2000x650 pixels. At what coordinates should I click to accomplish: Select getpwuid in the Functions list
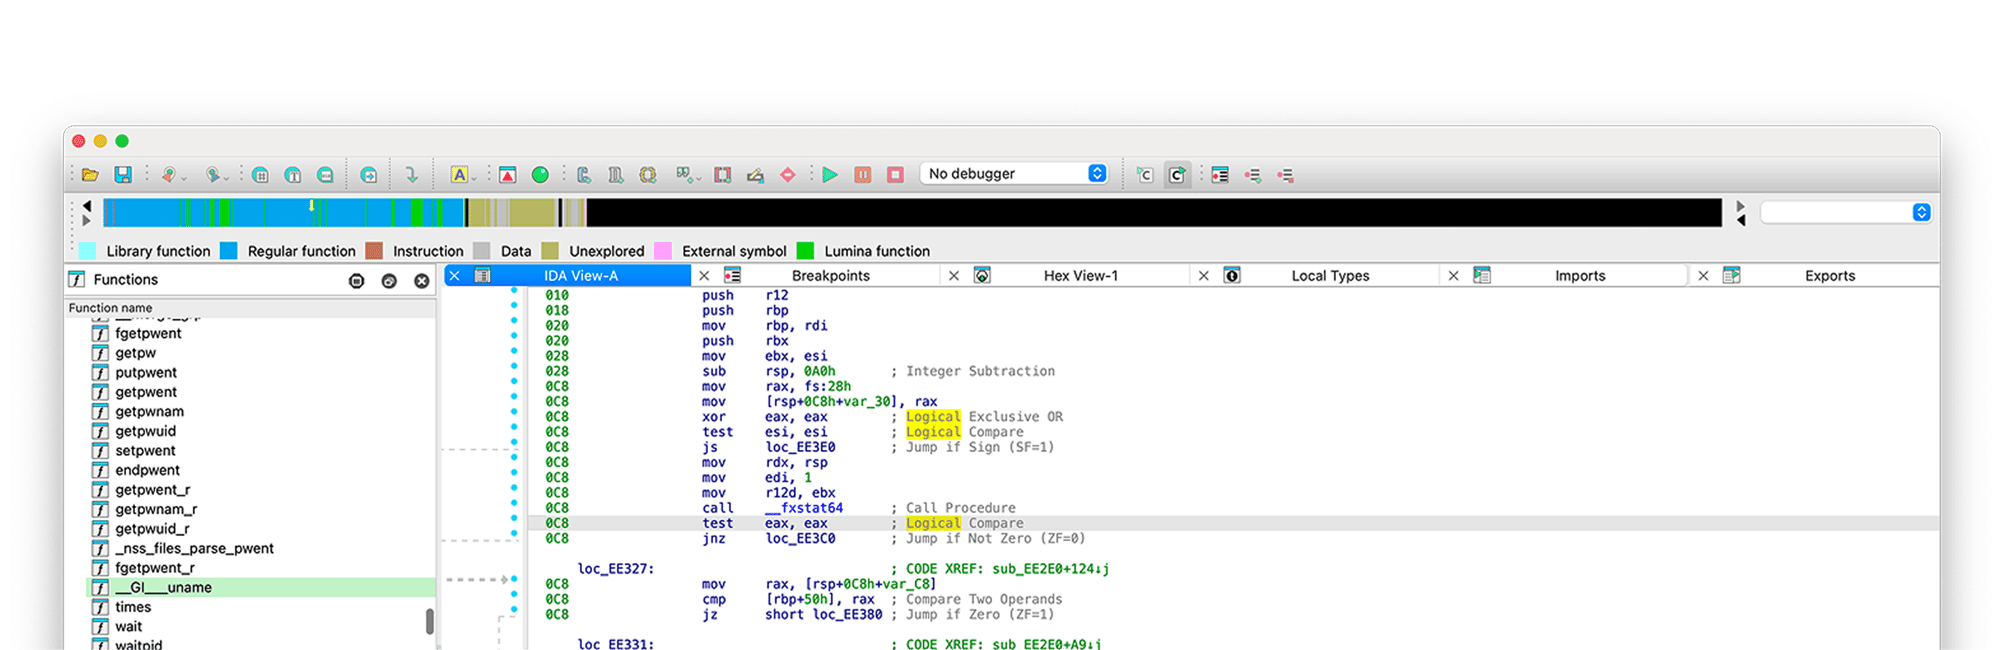145,431
